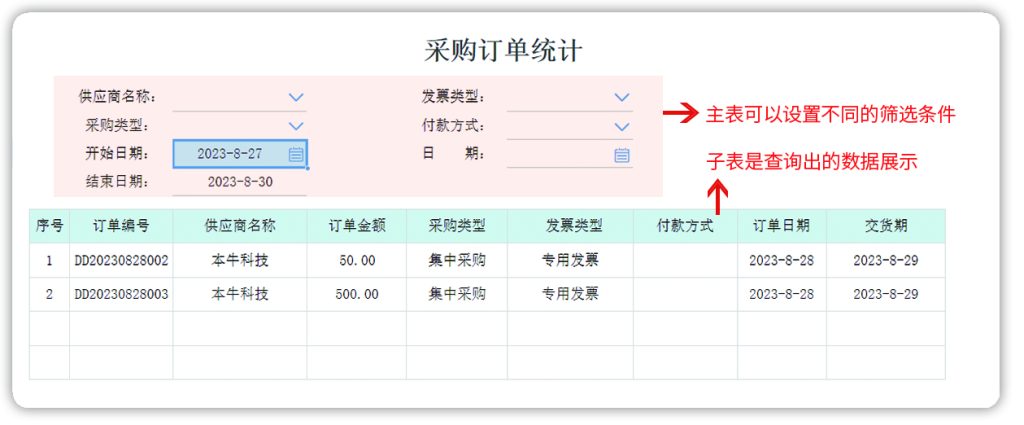Image resolution: width=1024 pixels, height=425 pixels.
Task: Click the 订单编号 column header
Action: [x=121, y=226]
